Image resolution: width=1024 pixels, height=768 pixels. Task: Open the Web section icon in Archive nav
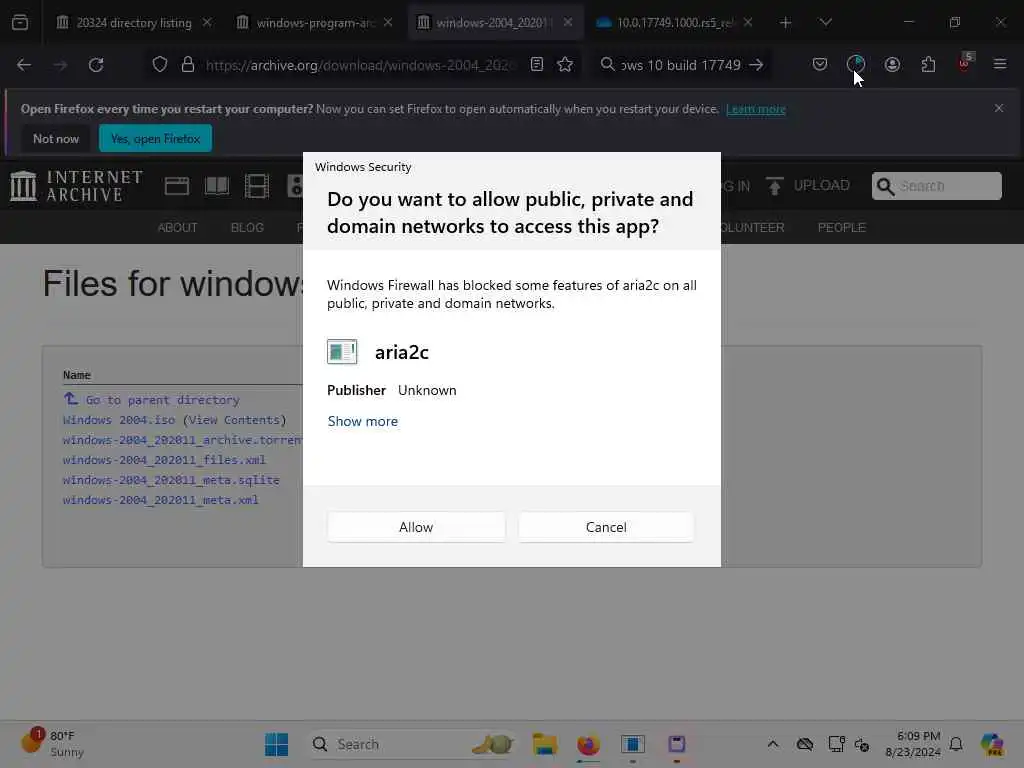pyautogui.click(x=177, y=187)
